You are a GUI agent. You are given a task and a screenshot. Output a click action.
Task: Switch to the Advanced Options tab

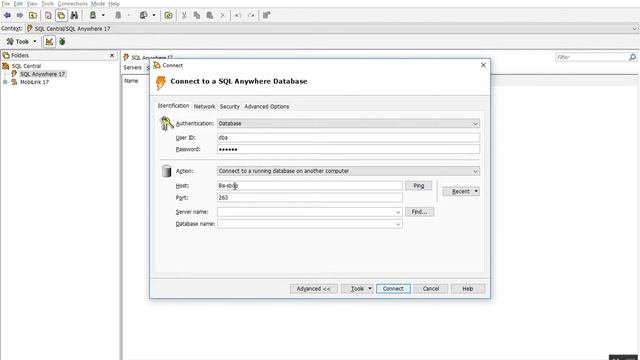(267, 107)
